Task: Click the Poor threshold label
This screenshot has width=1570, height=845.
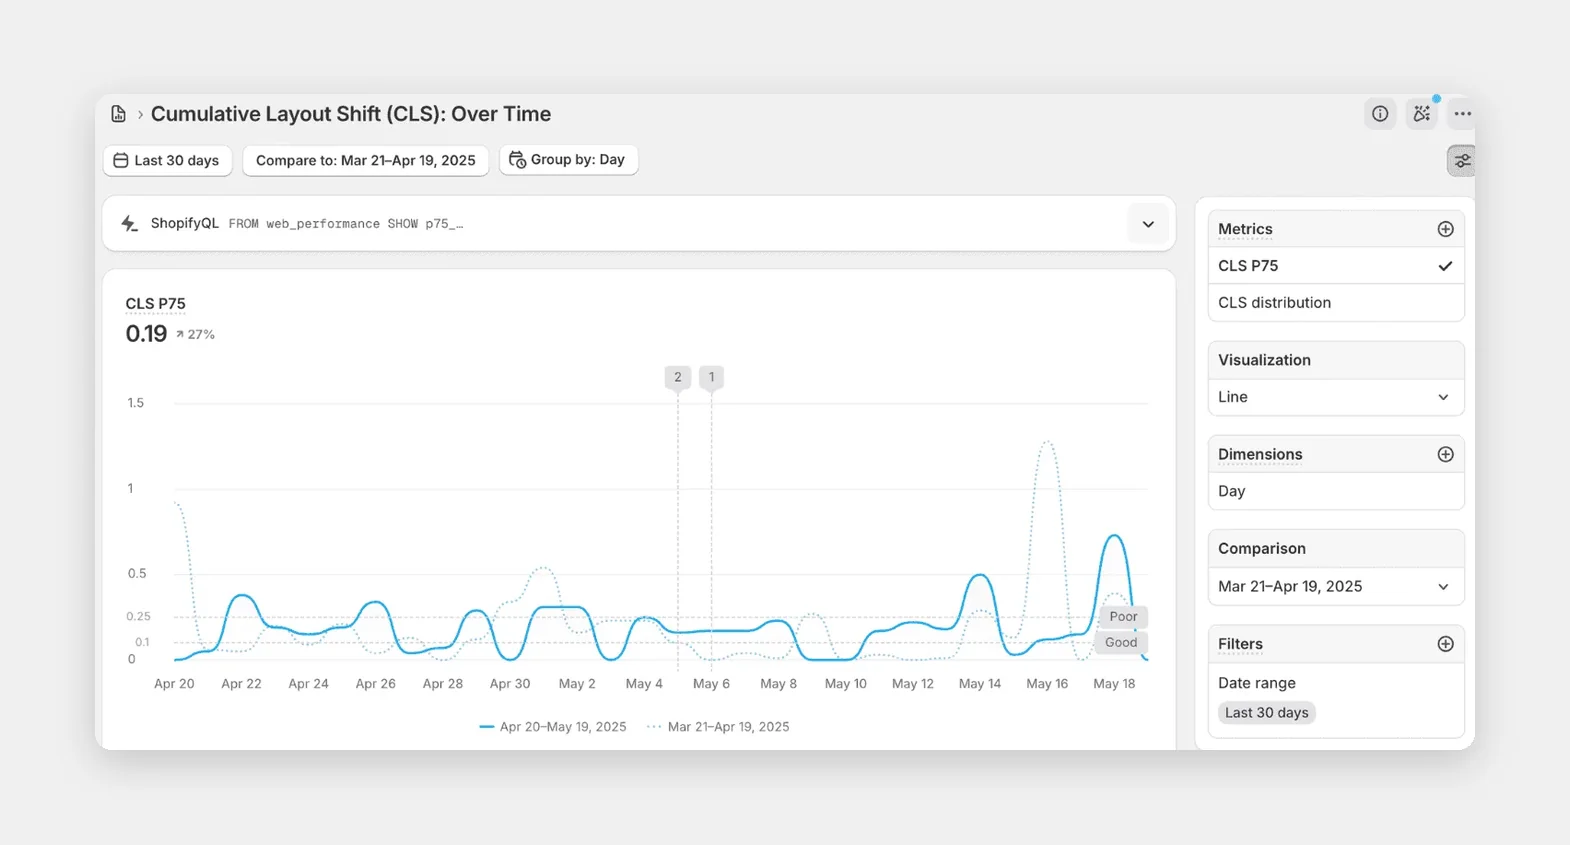Action: 1123,617
